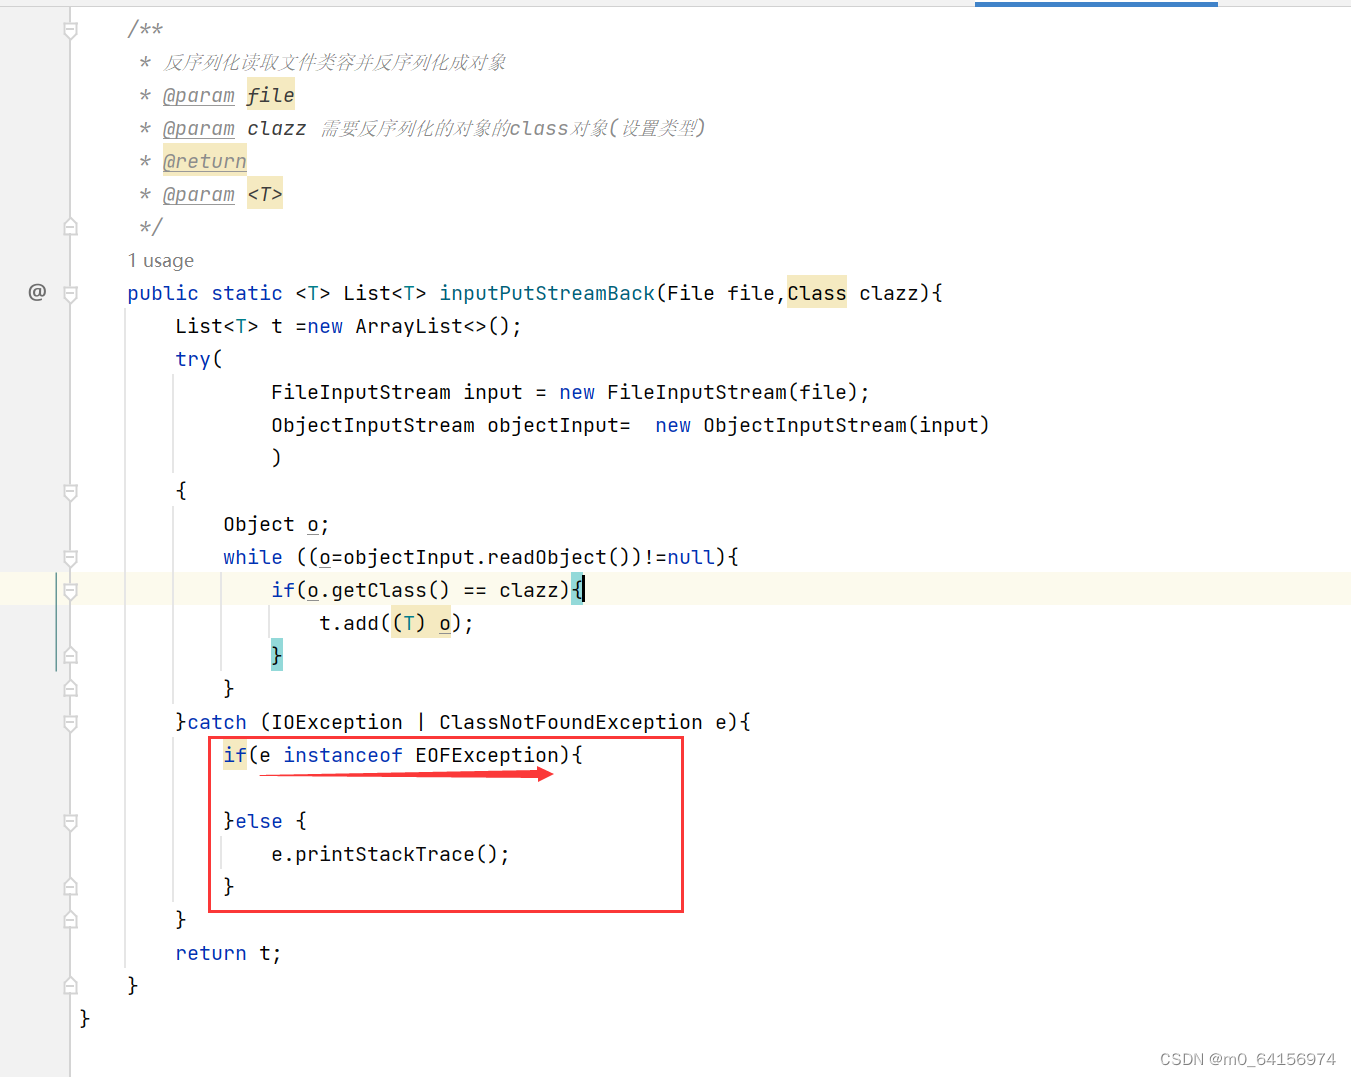This screenshot has width=1351, height=1077.
Task: Collapse the while loop body via fold control
Action: [x=70, y=559]
